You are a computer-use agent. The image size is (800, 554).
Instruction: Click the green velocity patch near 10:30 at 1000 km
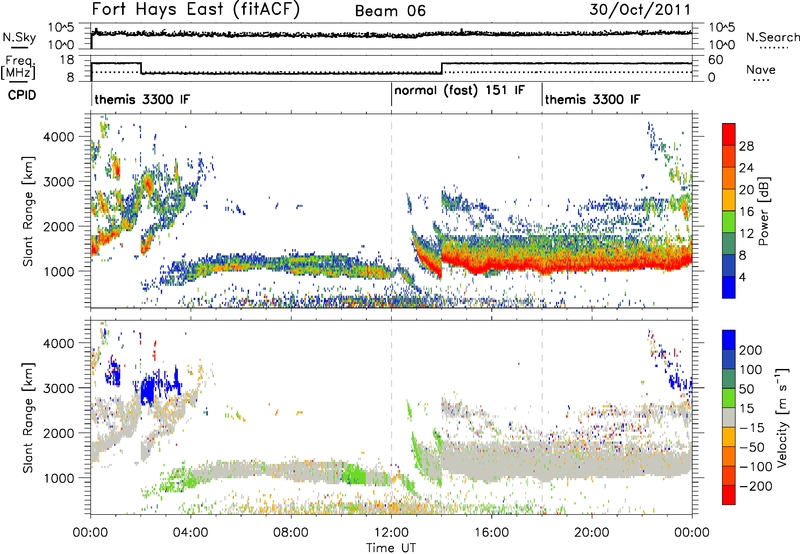click(354, 475)
